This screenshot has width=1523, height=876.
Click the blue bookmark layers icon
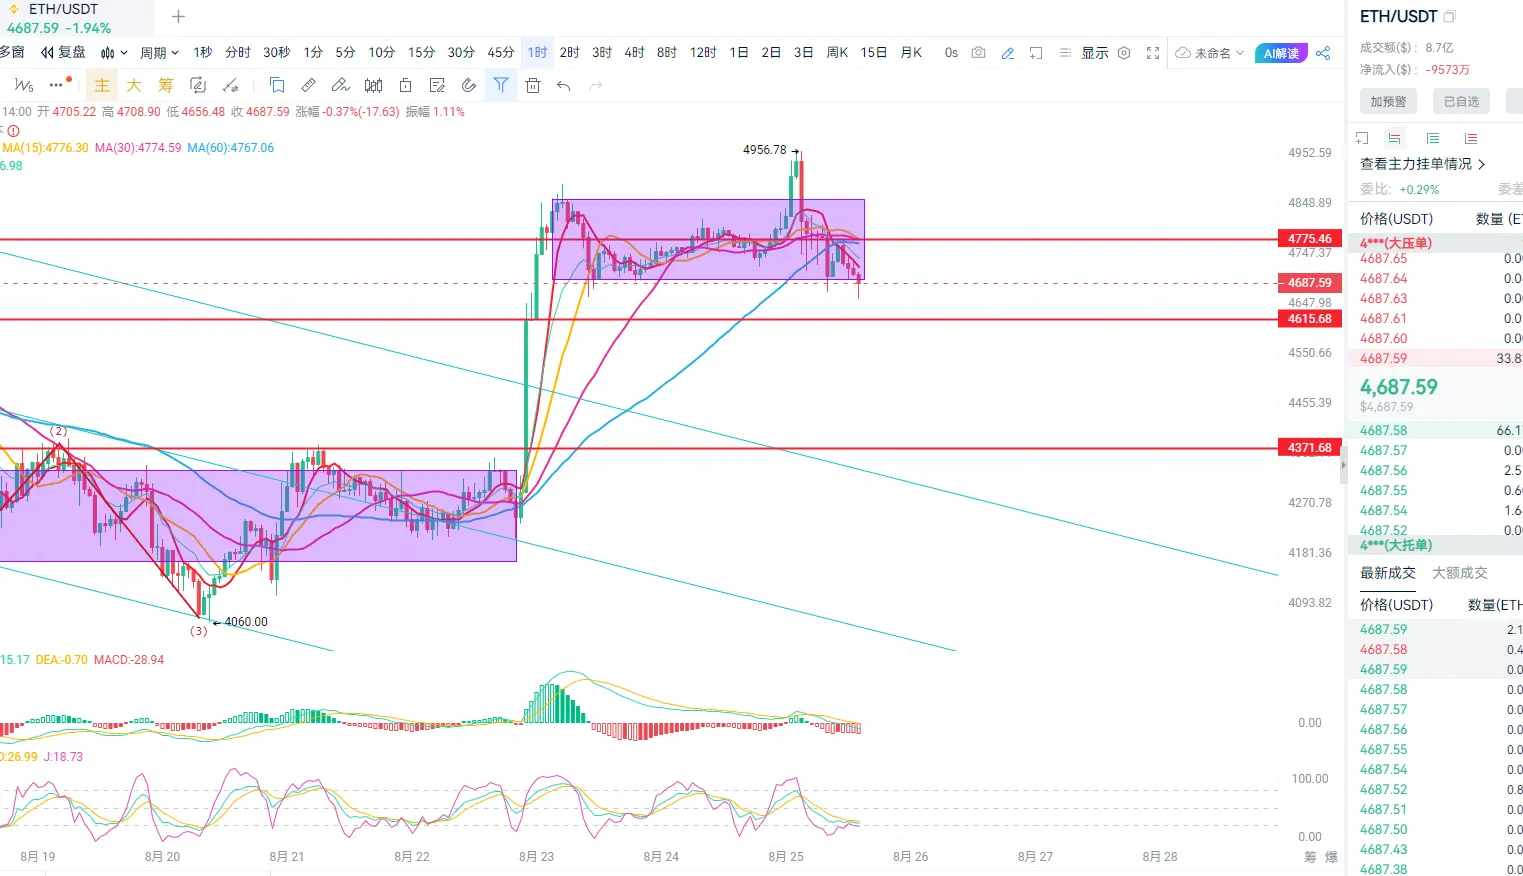(277, 85)
